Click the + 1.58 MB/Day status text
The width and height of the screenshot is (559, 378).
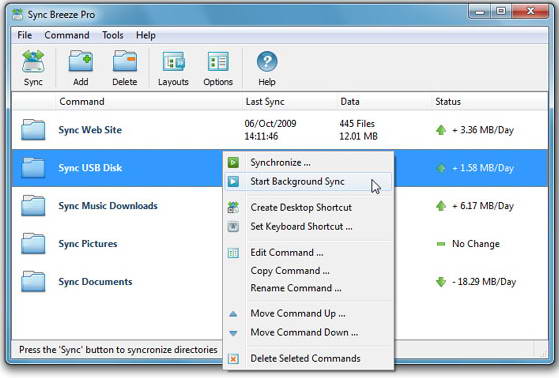click(483, 168)
